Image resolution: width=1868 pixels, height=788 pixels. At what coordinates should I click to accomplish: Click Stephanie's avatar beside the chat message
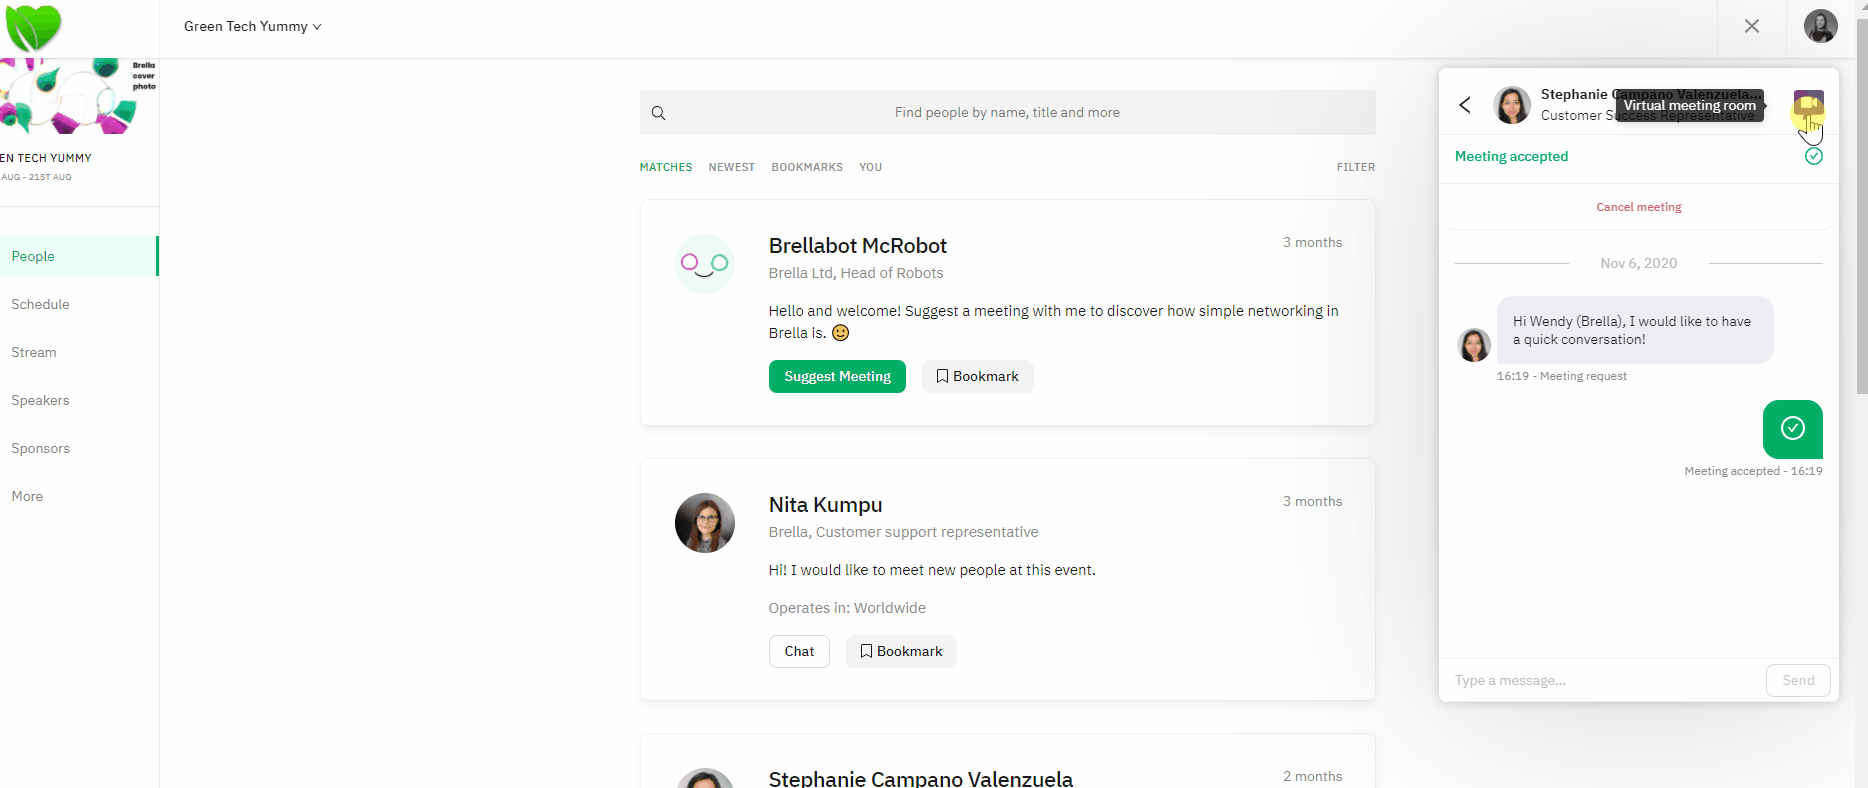tap(1474, 345)
